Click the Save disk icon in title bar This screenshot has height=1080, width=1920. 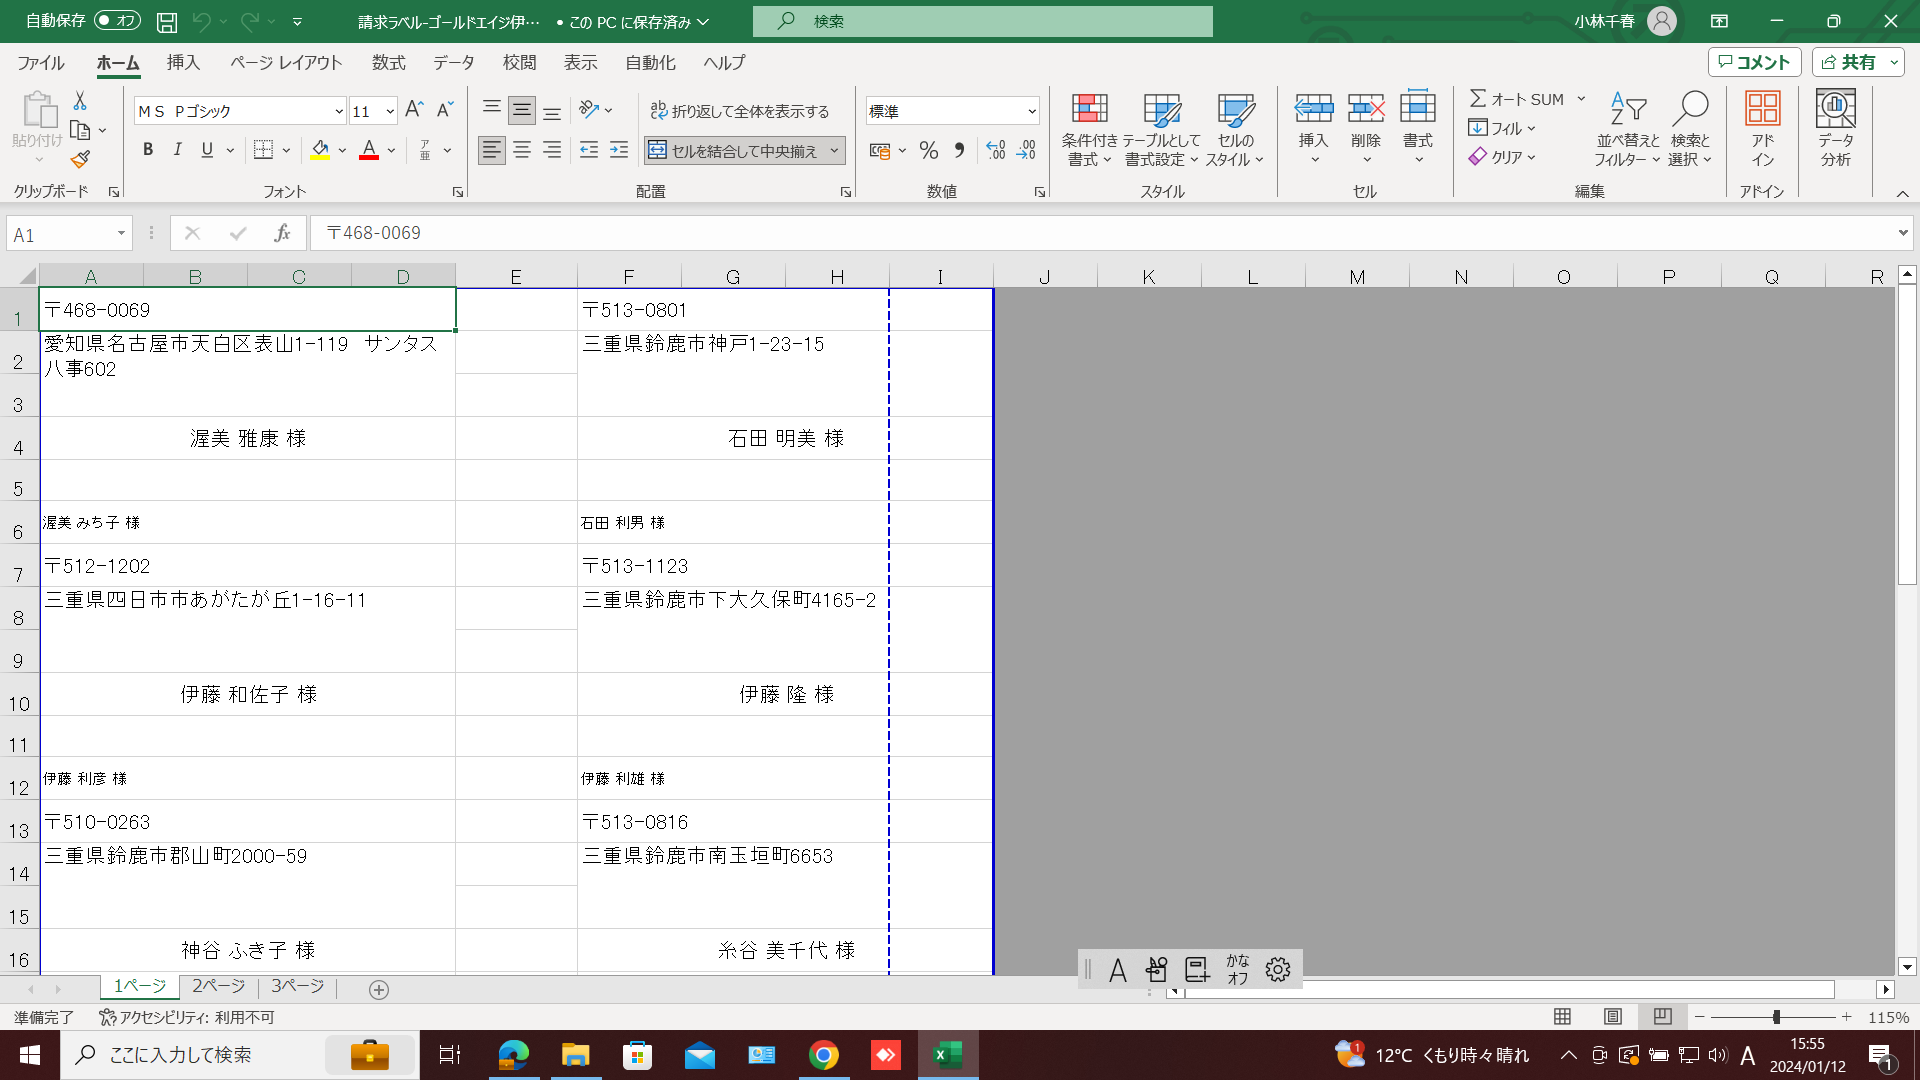[167, 21]
